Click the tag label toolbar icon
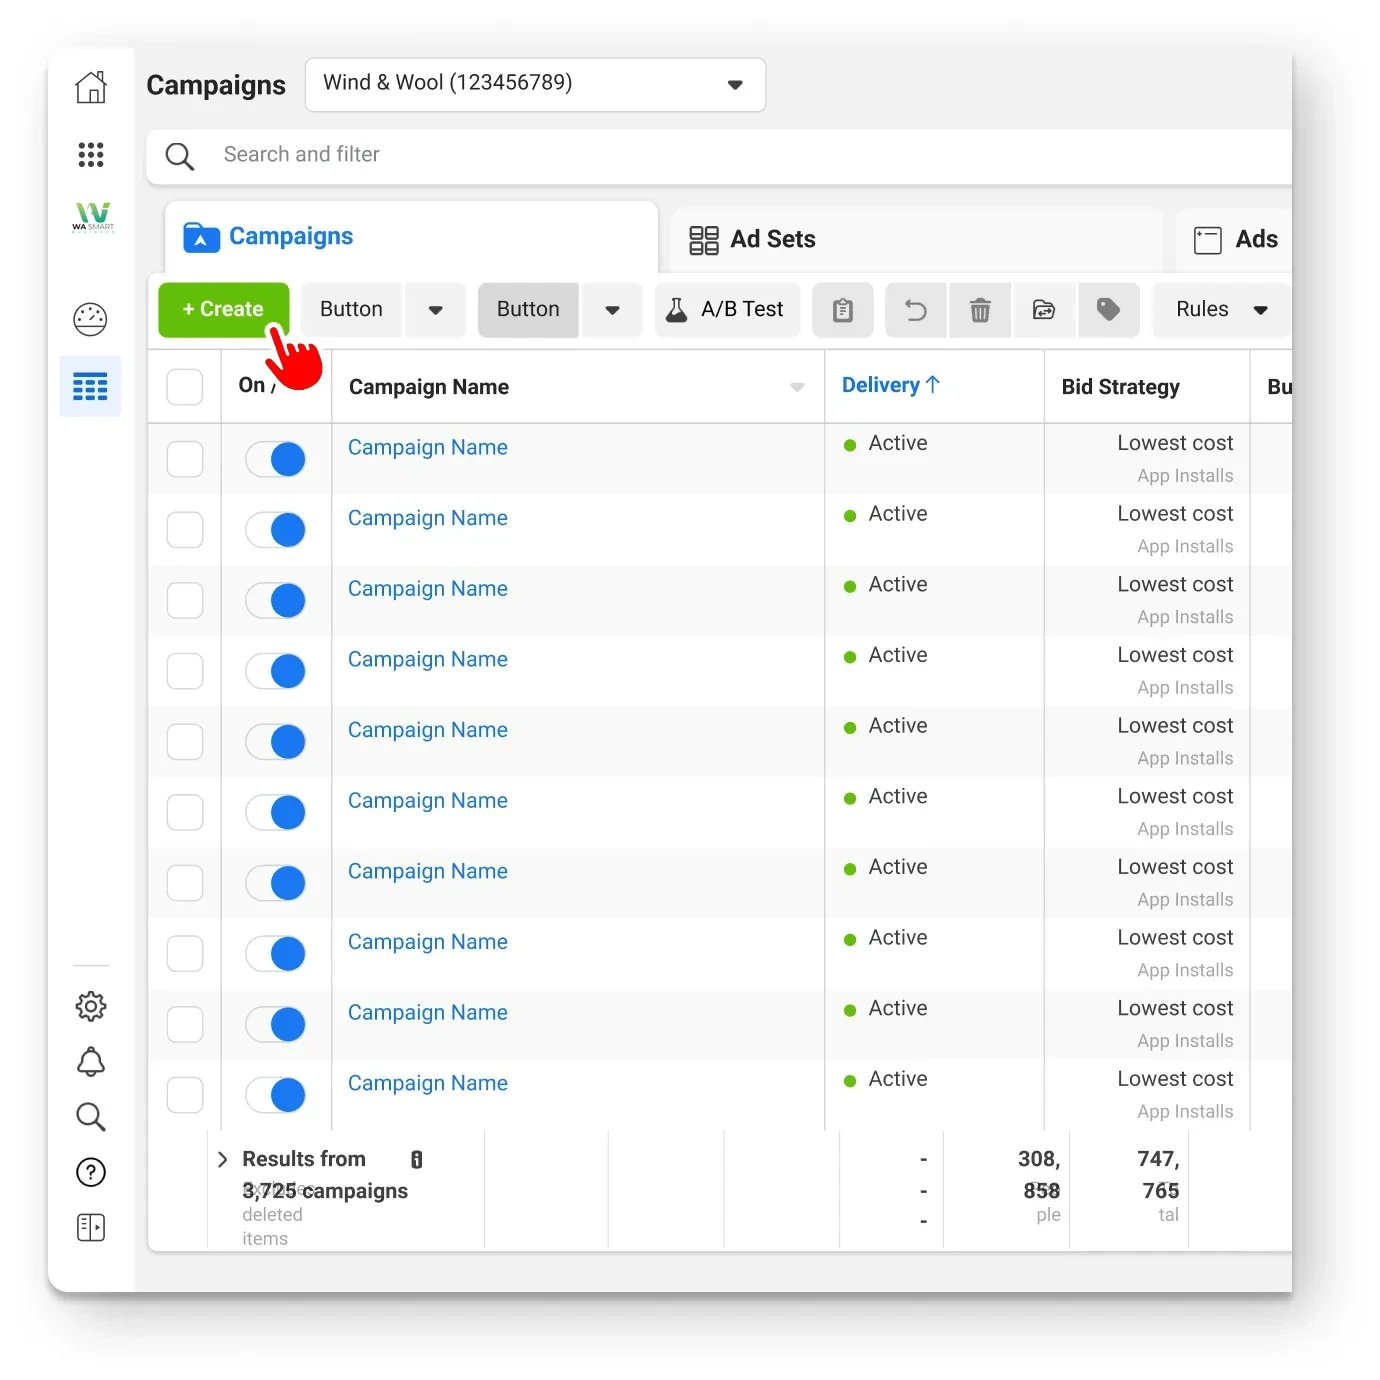The width and height of the screenshot is (1380, 1380). tap(1108, 310)
